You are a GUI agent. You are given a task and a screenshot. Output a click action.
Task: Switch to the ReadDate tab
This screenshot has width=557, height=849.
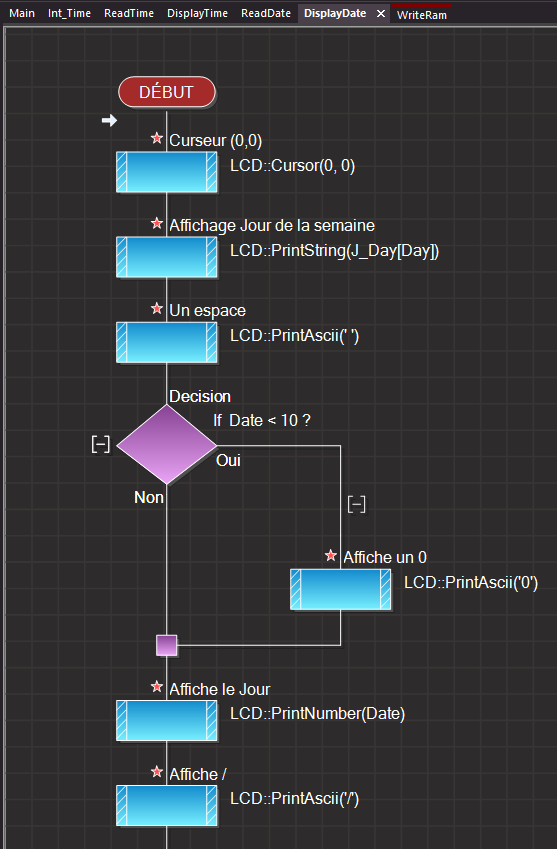tap(266, 14)
